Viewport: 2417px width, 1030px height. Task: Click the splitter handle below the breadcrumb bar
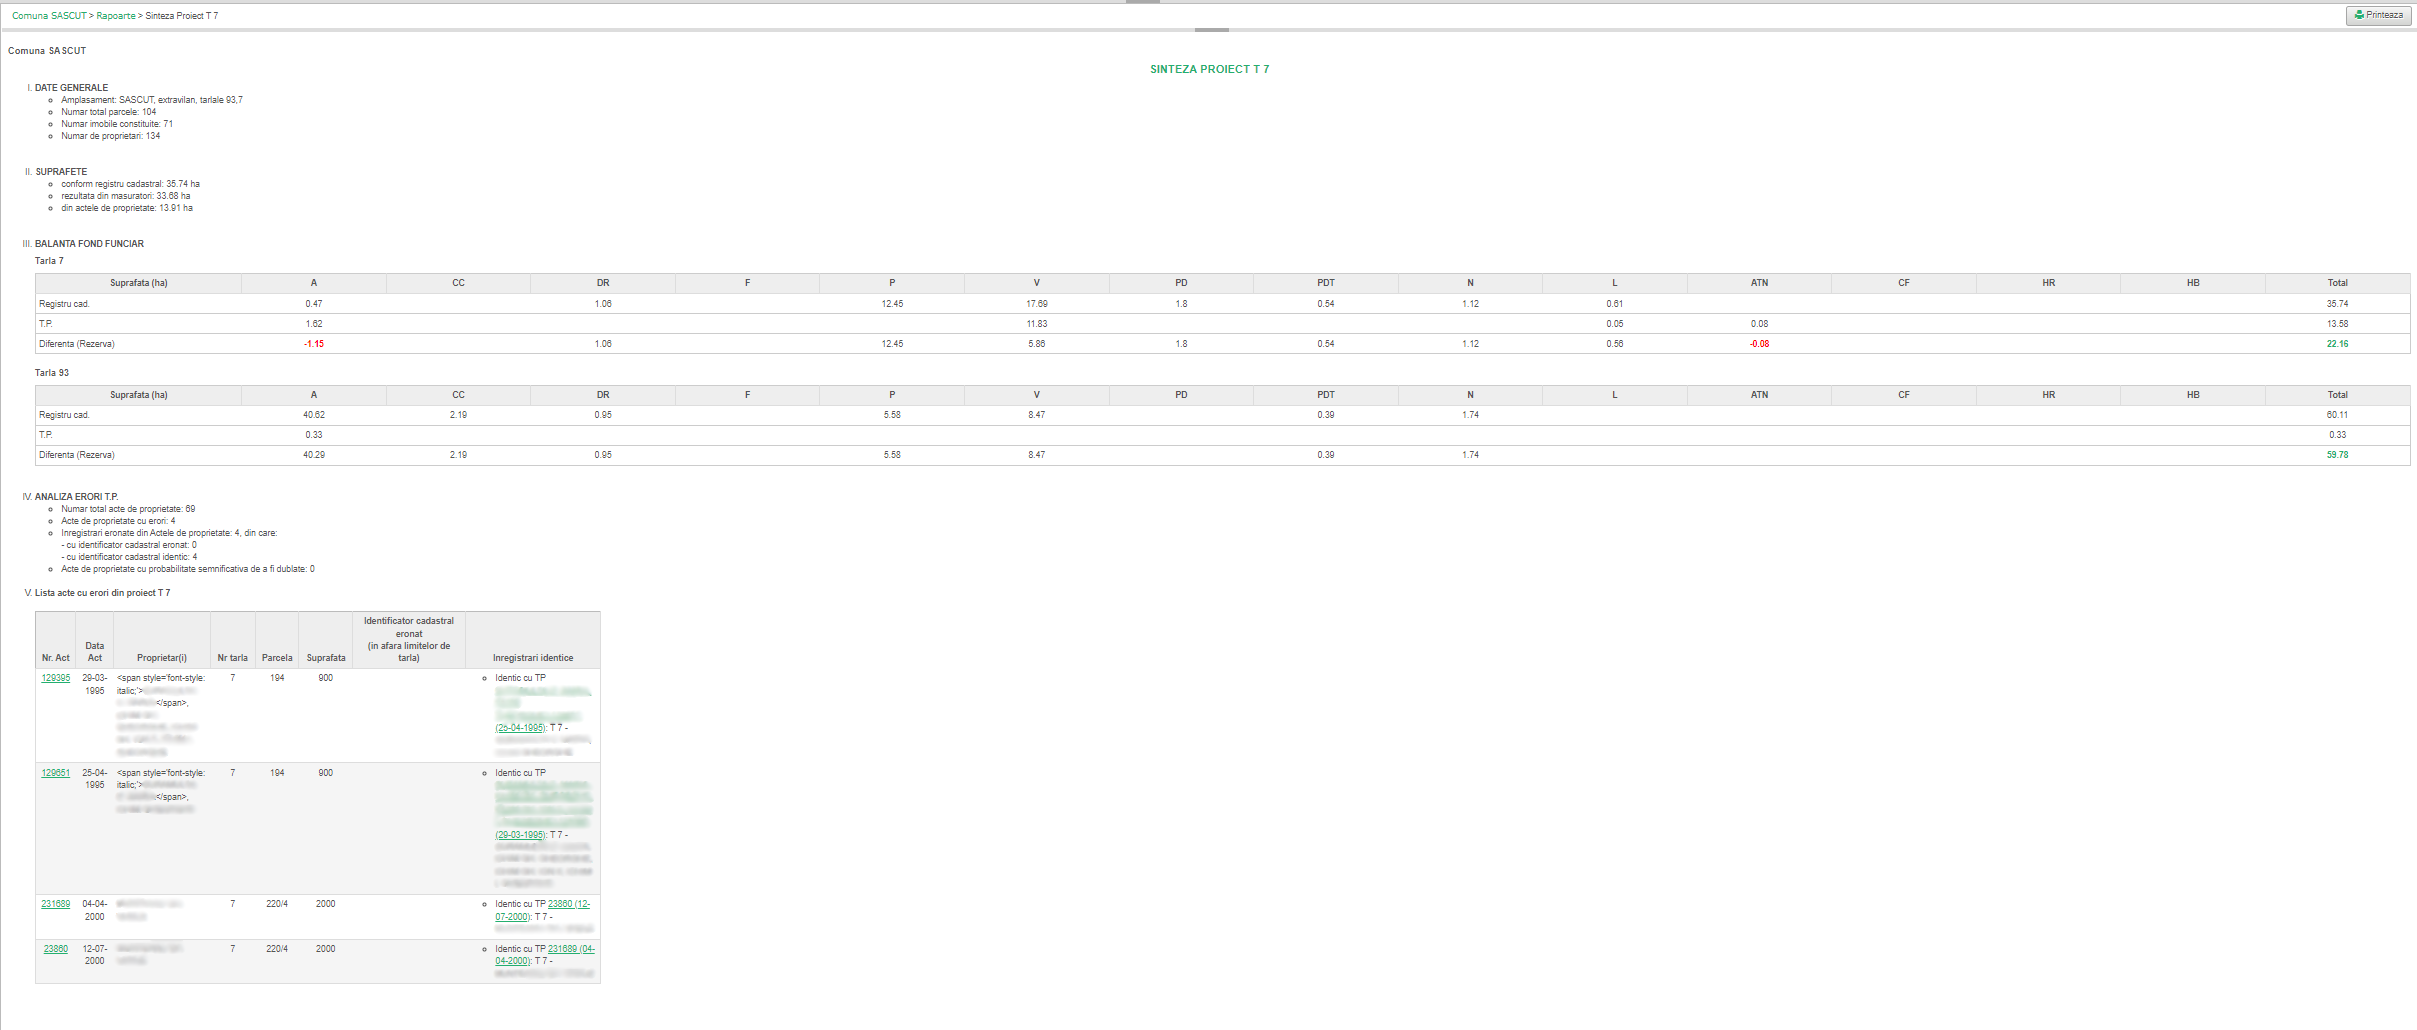click(1211, 30)
